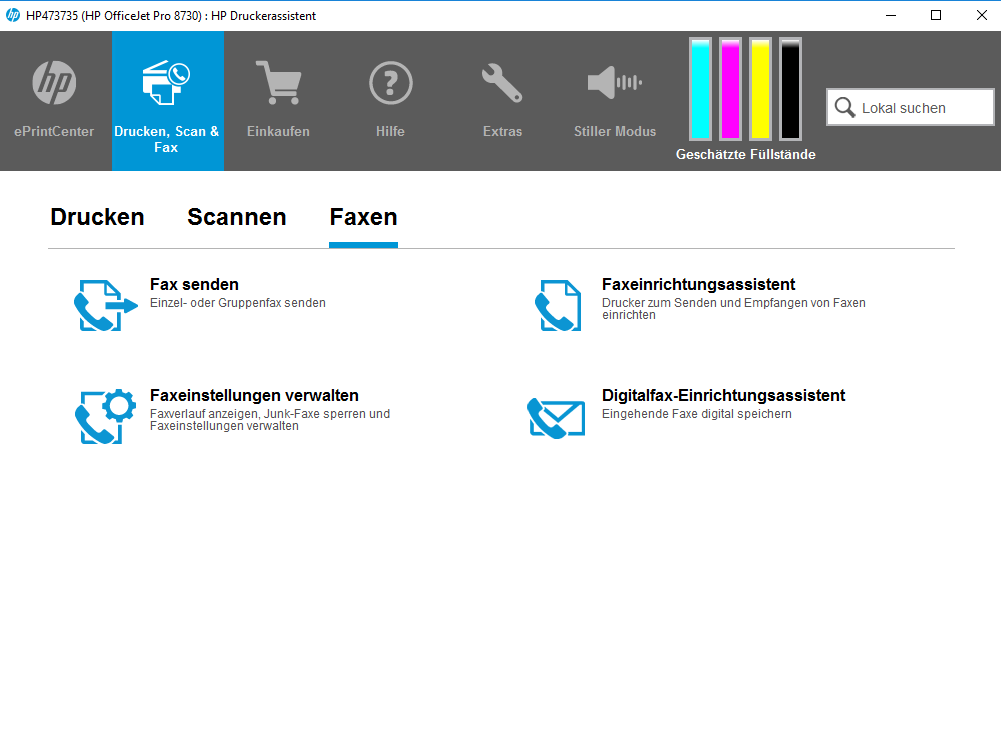Open the Extras wrench icon
Screen dimensions: 1001x739
pyautogui.click(x=502, y=83)
